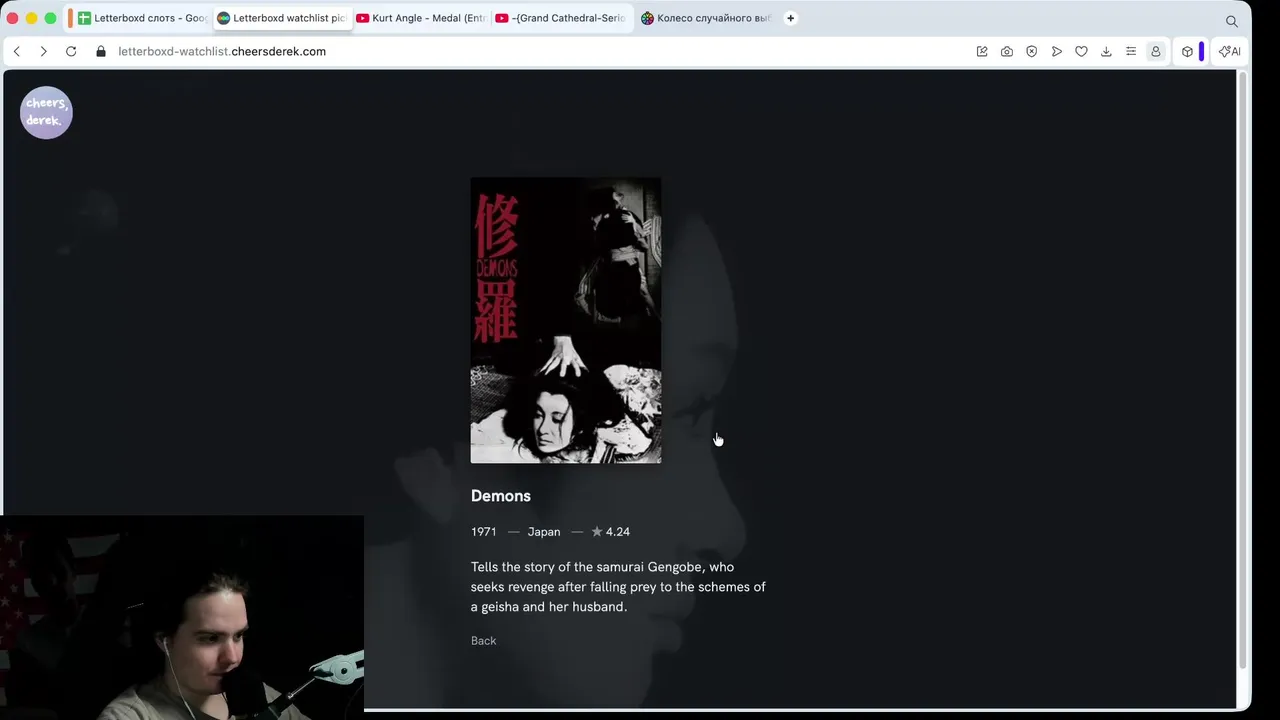Click the country label Japan
Screen dimensions: 1280x720
pyautogui.click(x=544, y=532)
